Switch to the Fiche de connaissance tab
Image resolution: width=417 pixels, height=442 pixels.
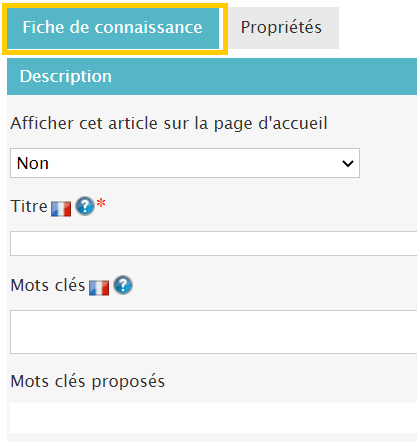[113, 28]
